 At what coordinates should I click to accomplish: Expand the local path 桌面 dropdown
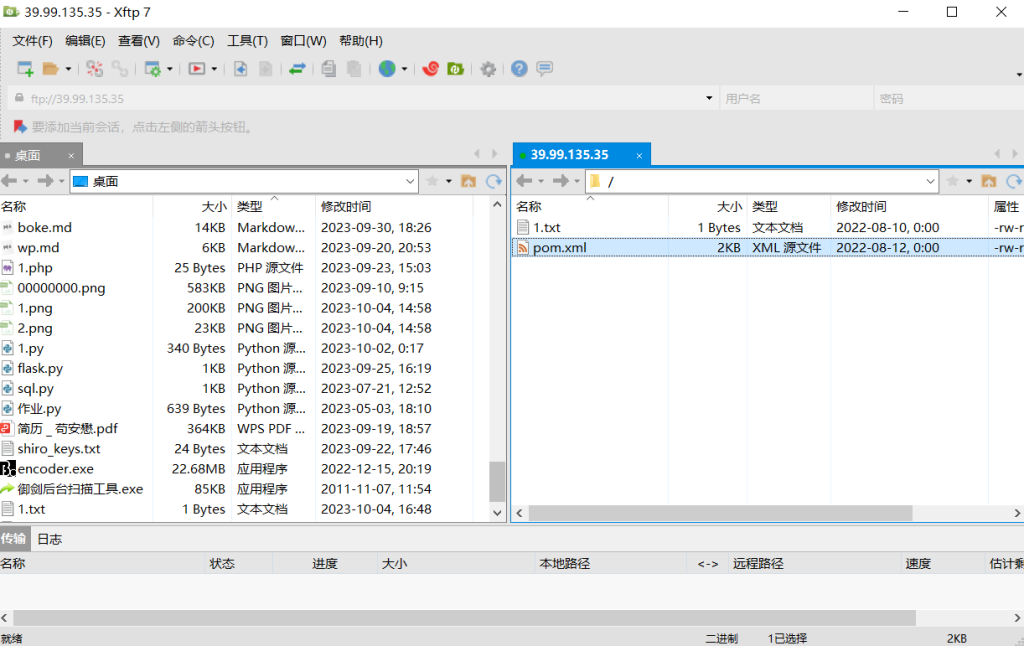click(410, 181)
